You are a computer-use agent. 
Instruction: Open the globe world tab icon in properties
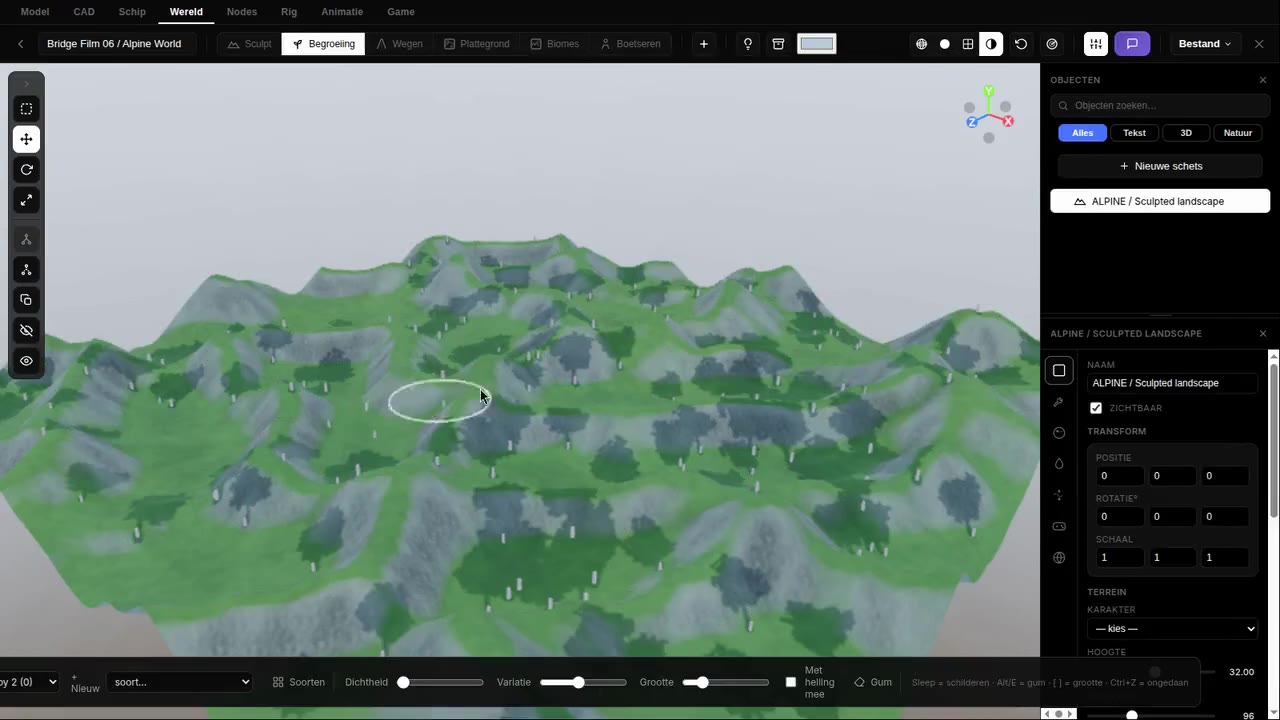[x=1059, y=558]
